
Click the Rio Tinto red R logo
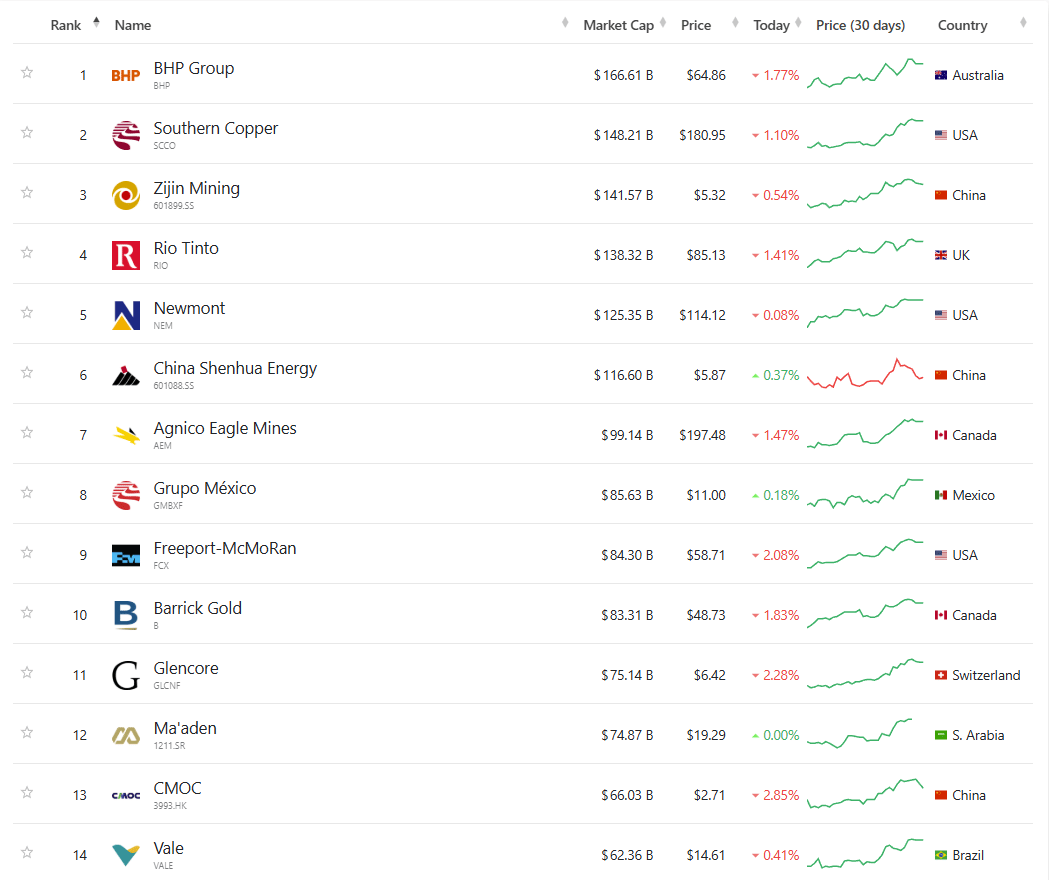[x=124, y=254]
